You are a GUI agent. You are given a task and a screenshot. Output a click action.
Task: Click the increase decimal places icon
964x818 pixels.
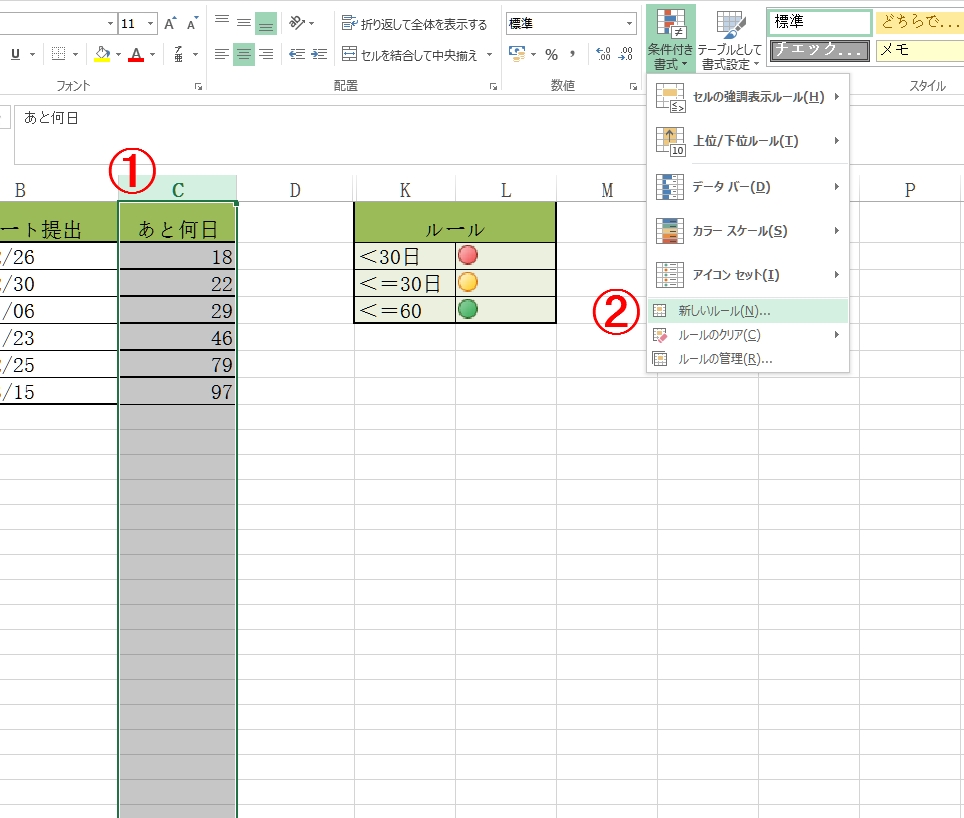click(603, 55)
